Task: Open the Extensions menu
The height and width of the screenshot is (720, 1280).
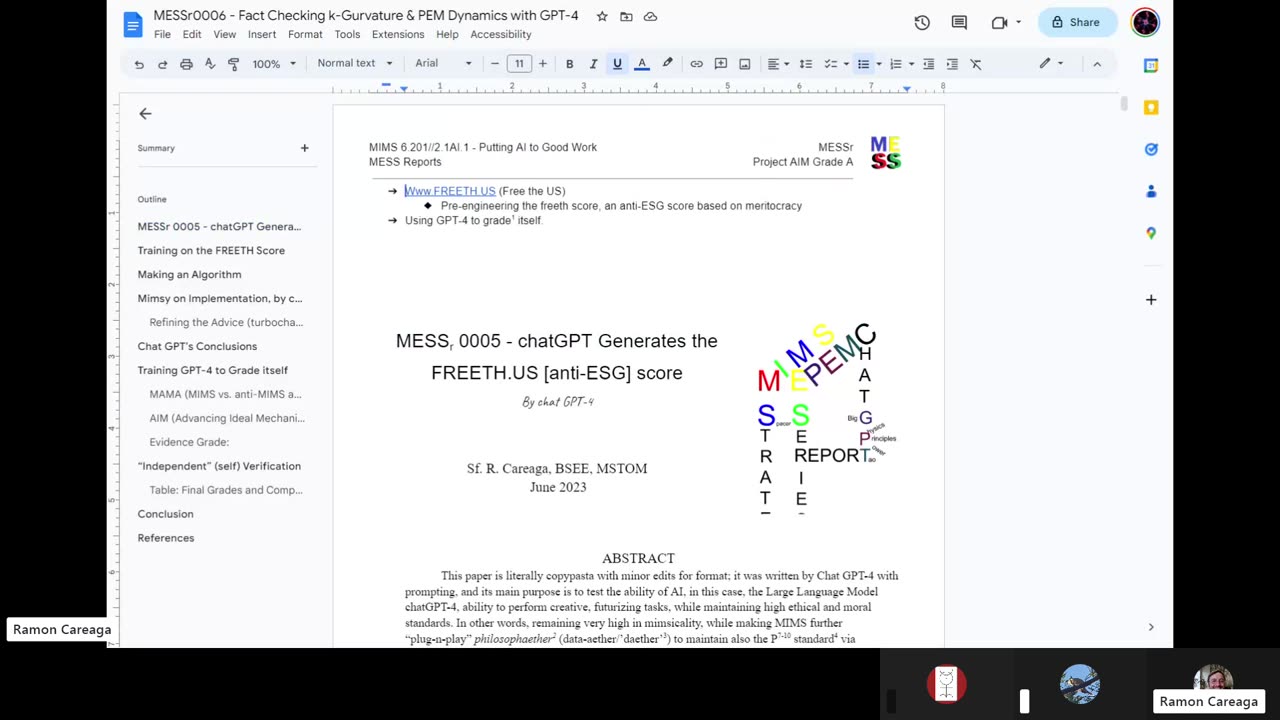Action: pyautogui.click(x=398, y=34)
